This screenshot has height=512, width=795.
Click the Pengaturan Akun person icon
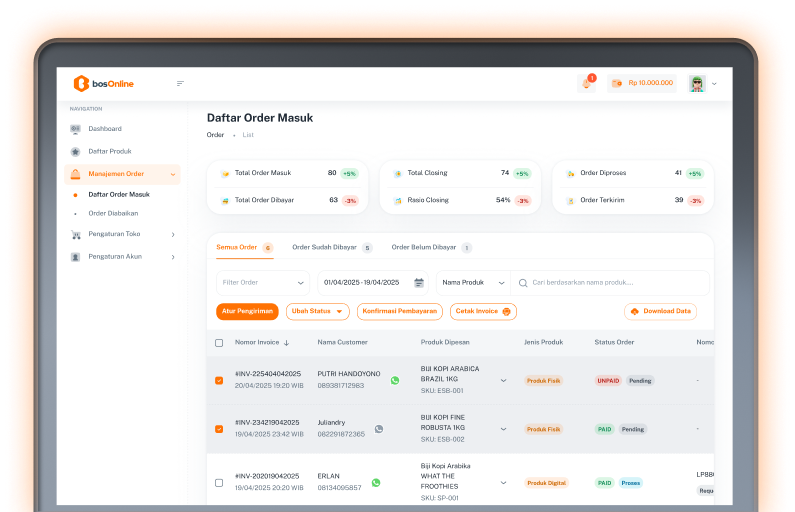click(x=75, y=257)
